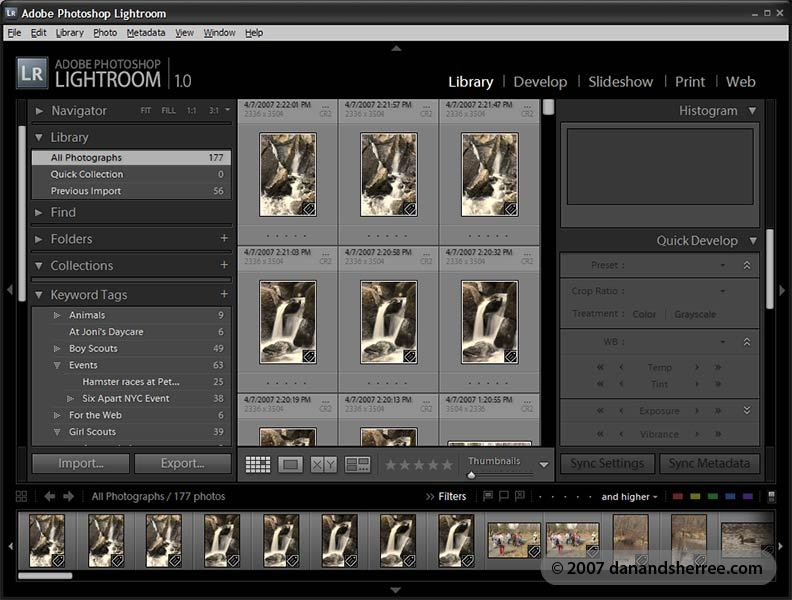Select the first filmstrip thumbnail

[x=47, y=540]
